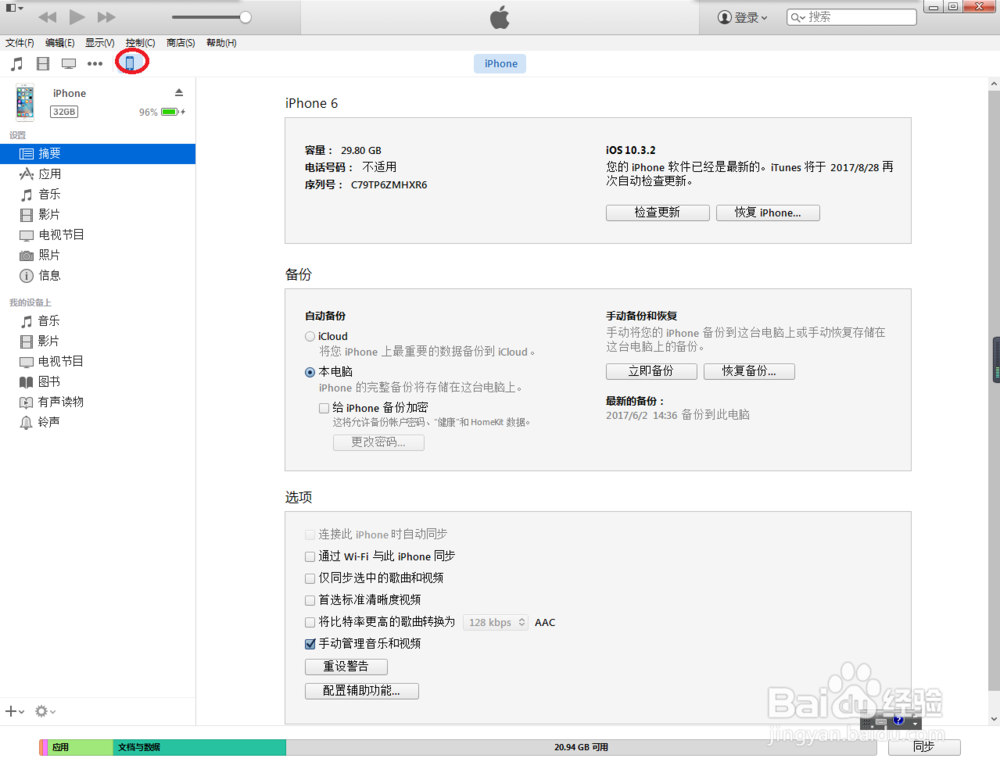Open the 文件(F) menu
The width and height of the screenshot is (1000, 769).
[20, 43]
